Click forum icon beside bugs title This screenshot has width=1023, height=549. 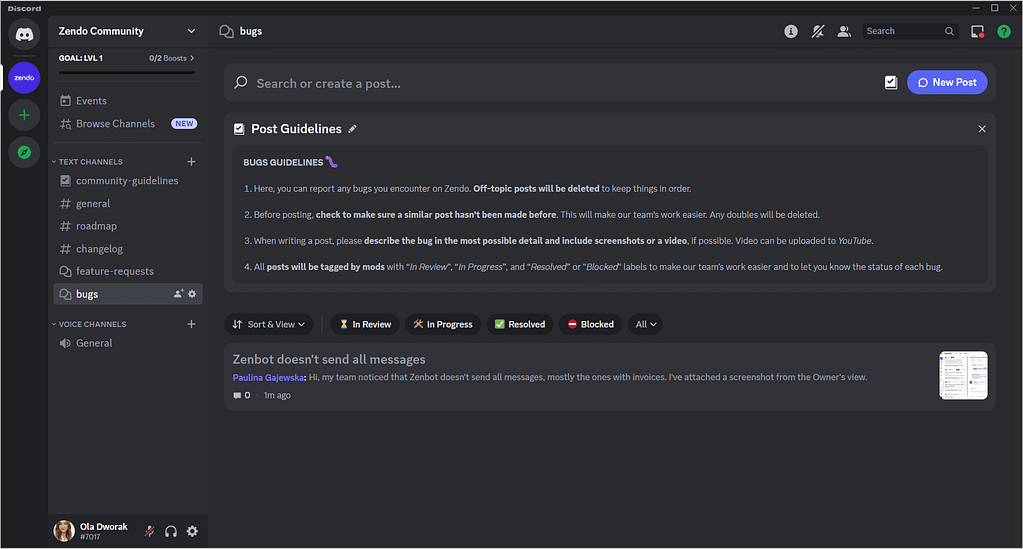pyautogui.click(x=226, y=31)
